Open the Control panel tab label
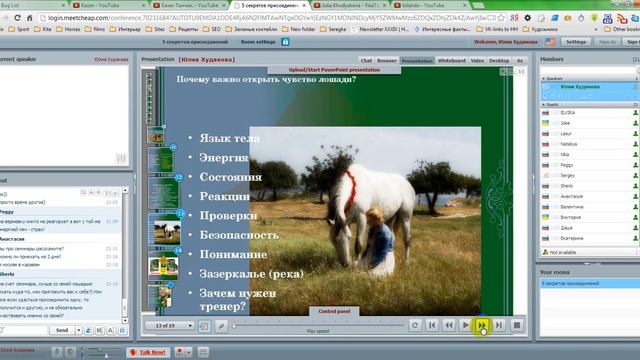 [x=334, y=311]
